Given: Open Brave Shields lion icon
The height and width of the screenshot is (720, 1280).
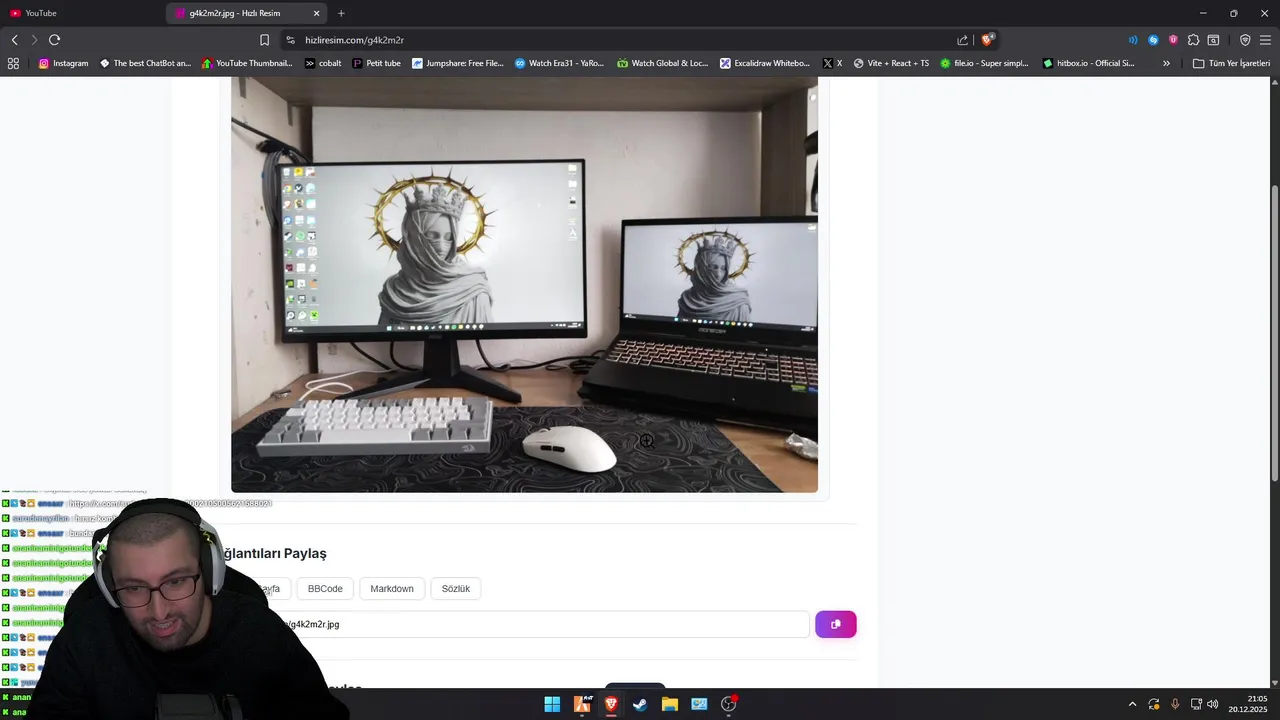Looking at the screenshot, I should click(x=987, y=40).
